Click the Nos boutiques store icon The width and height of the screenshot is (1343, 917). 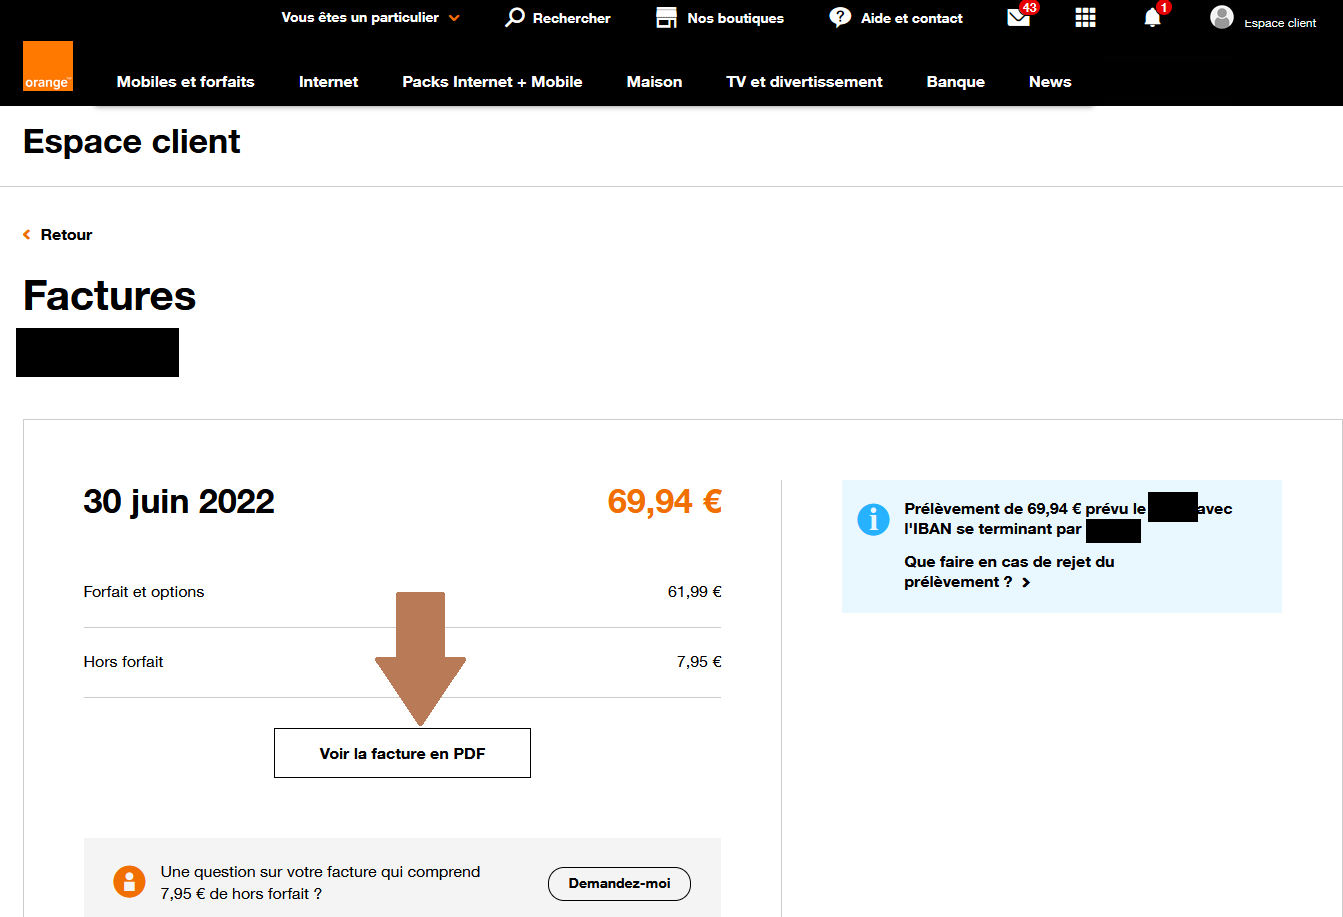coord(666,17)
